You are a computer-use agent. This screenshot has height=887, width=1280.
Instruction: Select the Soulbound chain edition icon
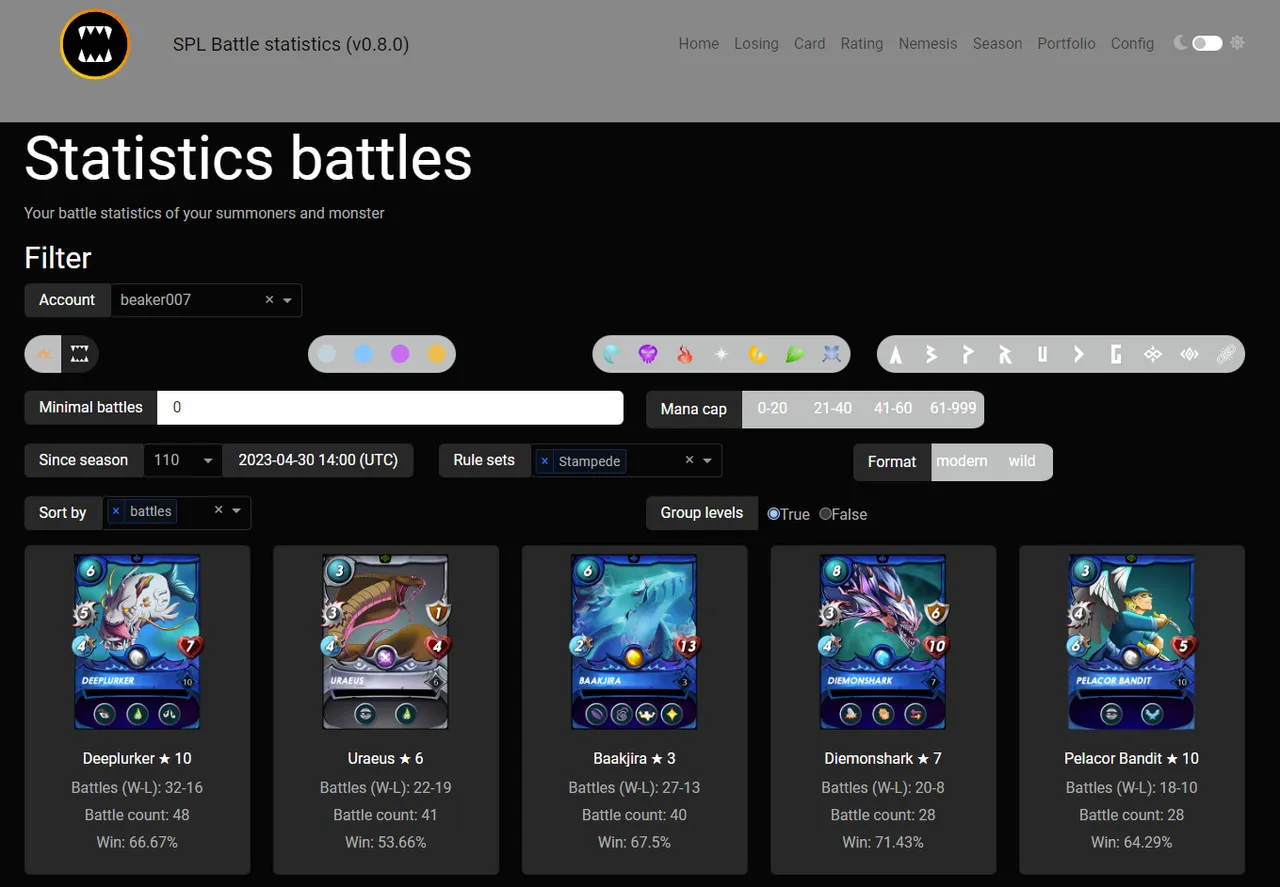(1226, 354)
